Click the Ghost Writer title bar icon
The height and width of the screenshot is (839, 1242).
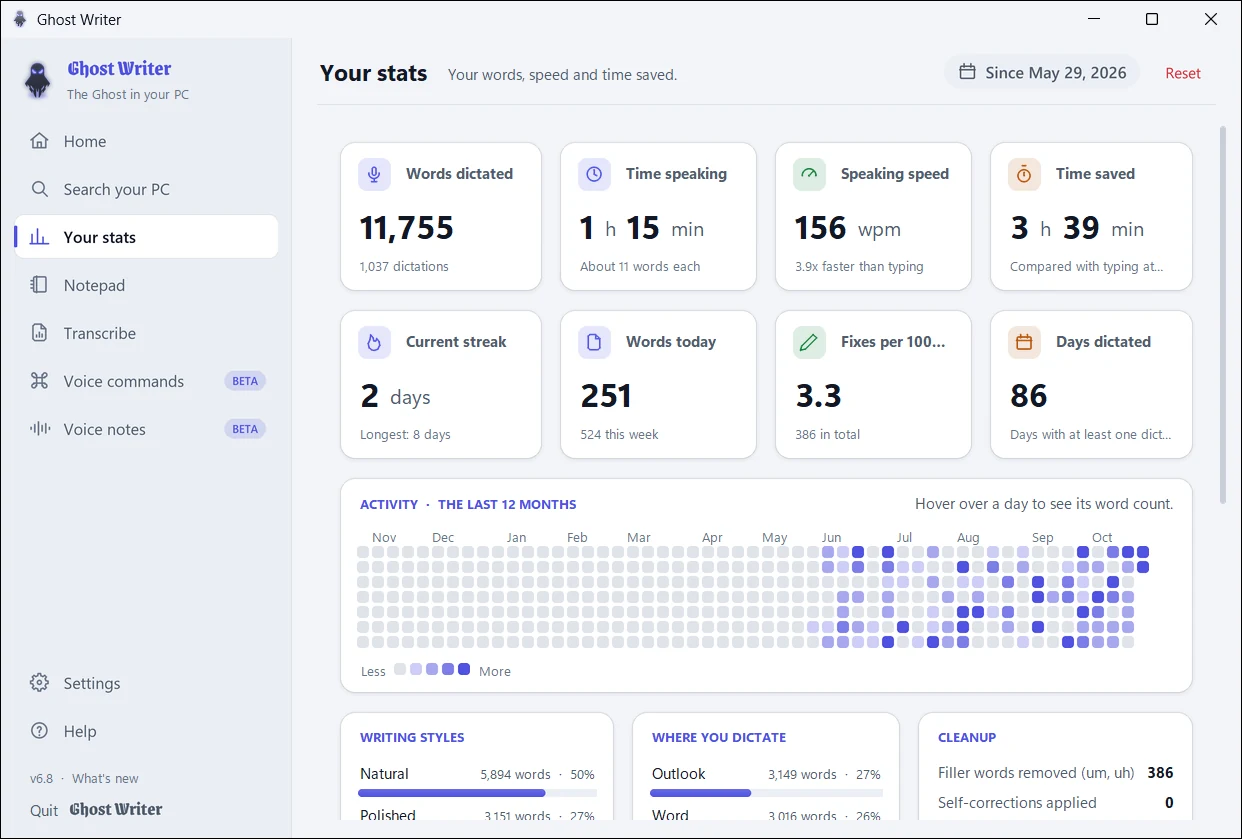pos(20,19)
